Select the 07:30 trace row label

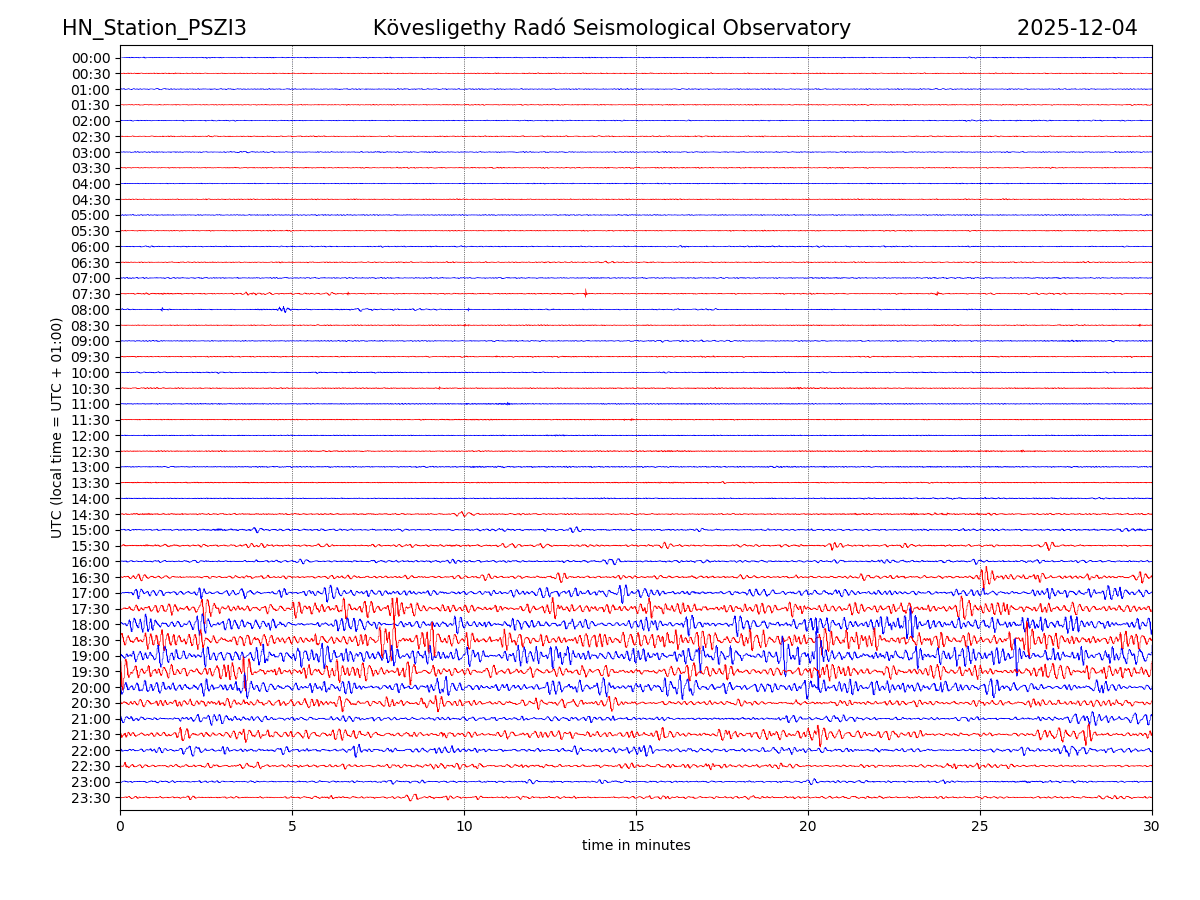tap(90, 294)
